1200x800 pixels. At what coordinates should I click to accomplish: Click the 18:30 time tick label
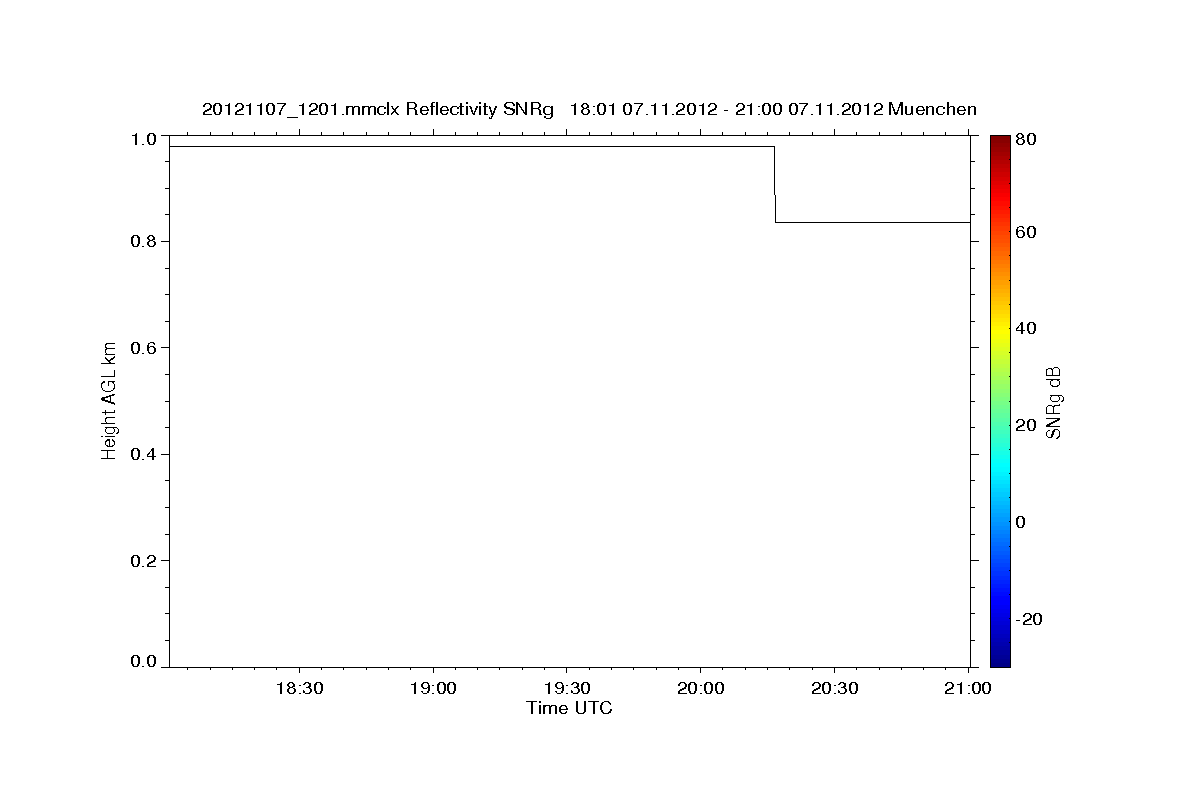pos(299,689)
